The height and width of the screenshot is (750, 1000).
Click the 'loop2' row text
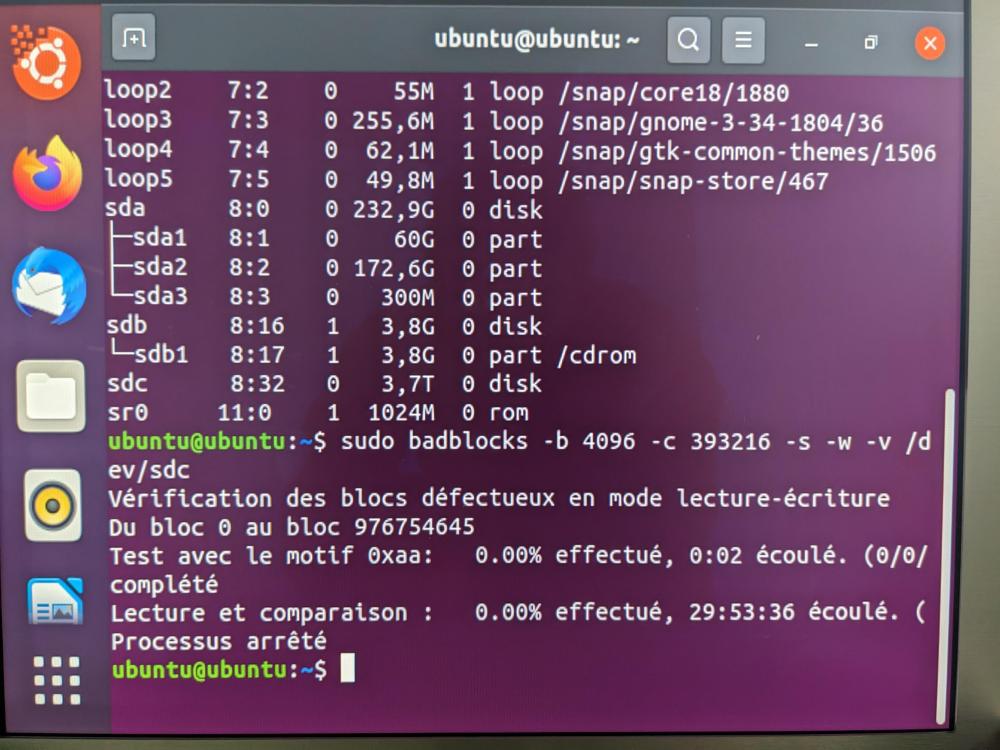[446, 91]
